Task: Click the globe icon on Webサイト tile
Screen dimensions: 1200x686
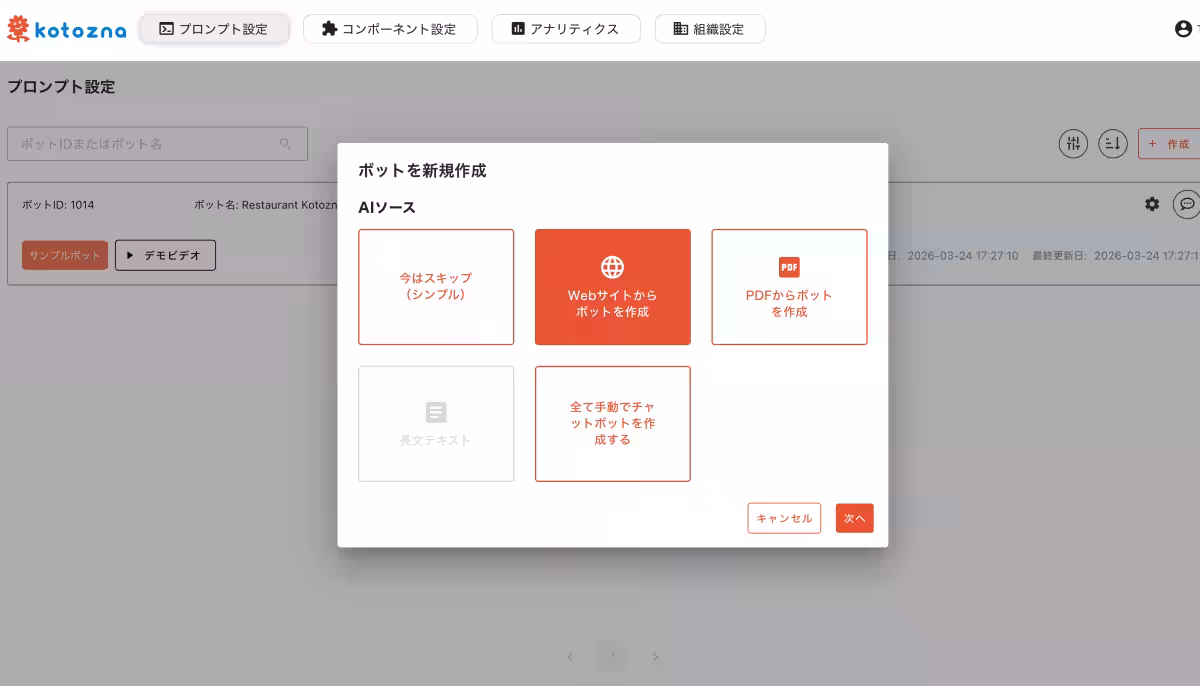Action: [x=612, y=267]
